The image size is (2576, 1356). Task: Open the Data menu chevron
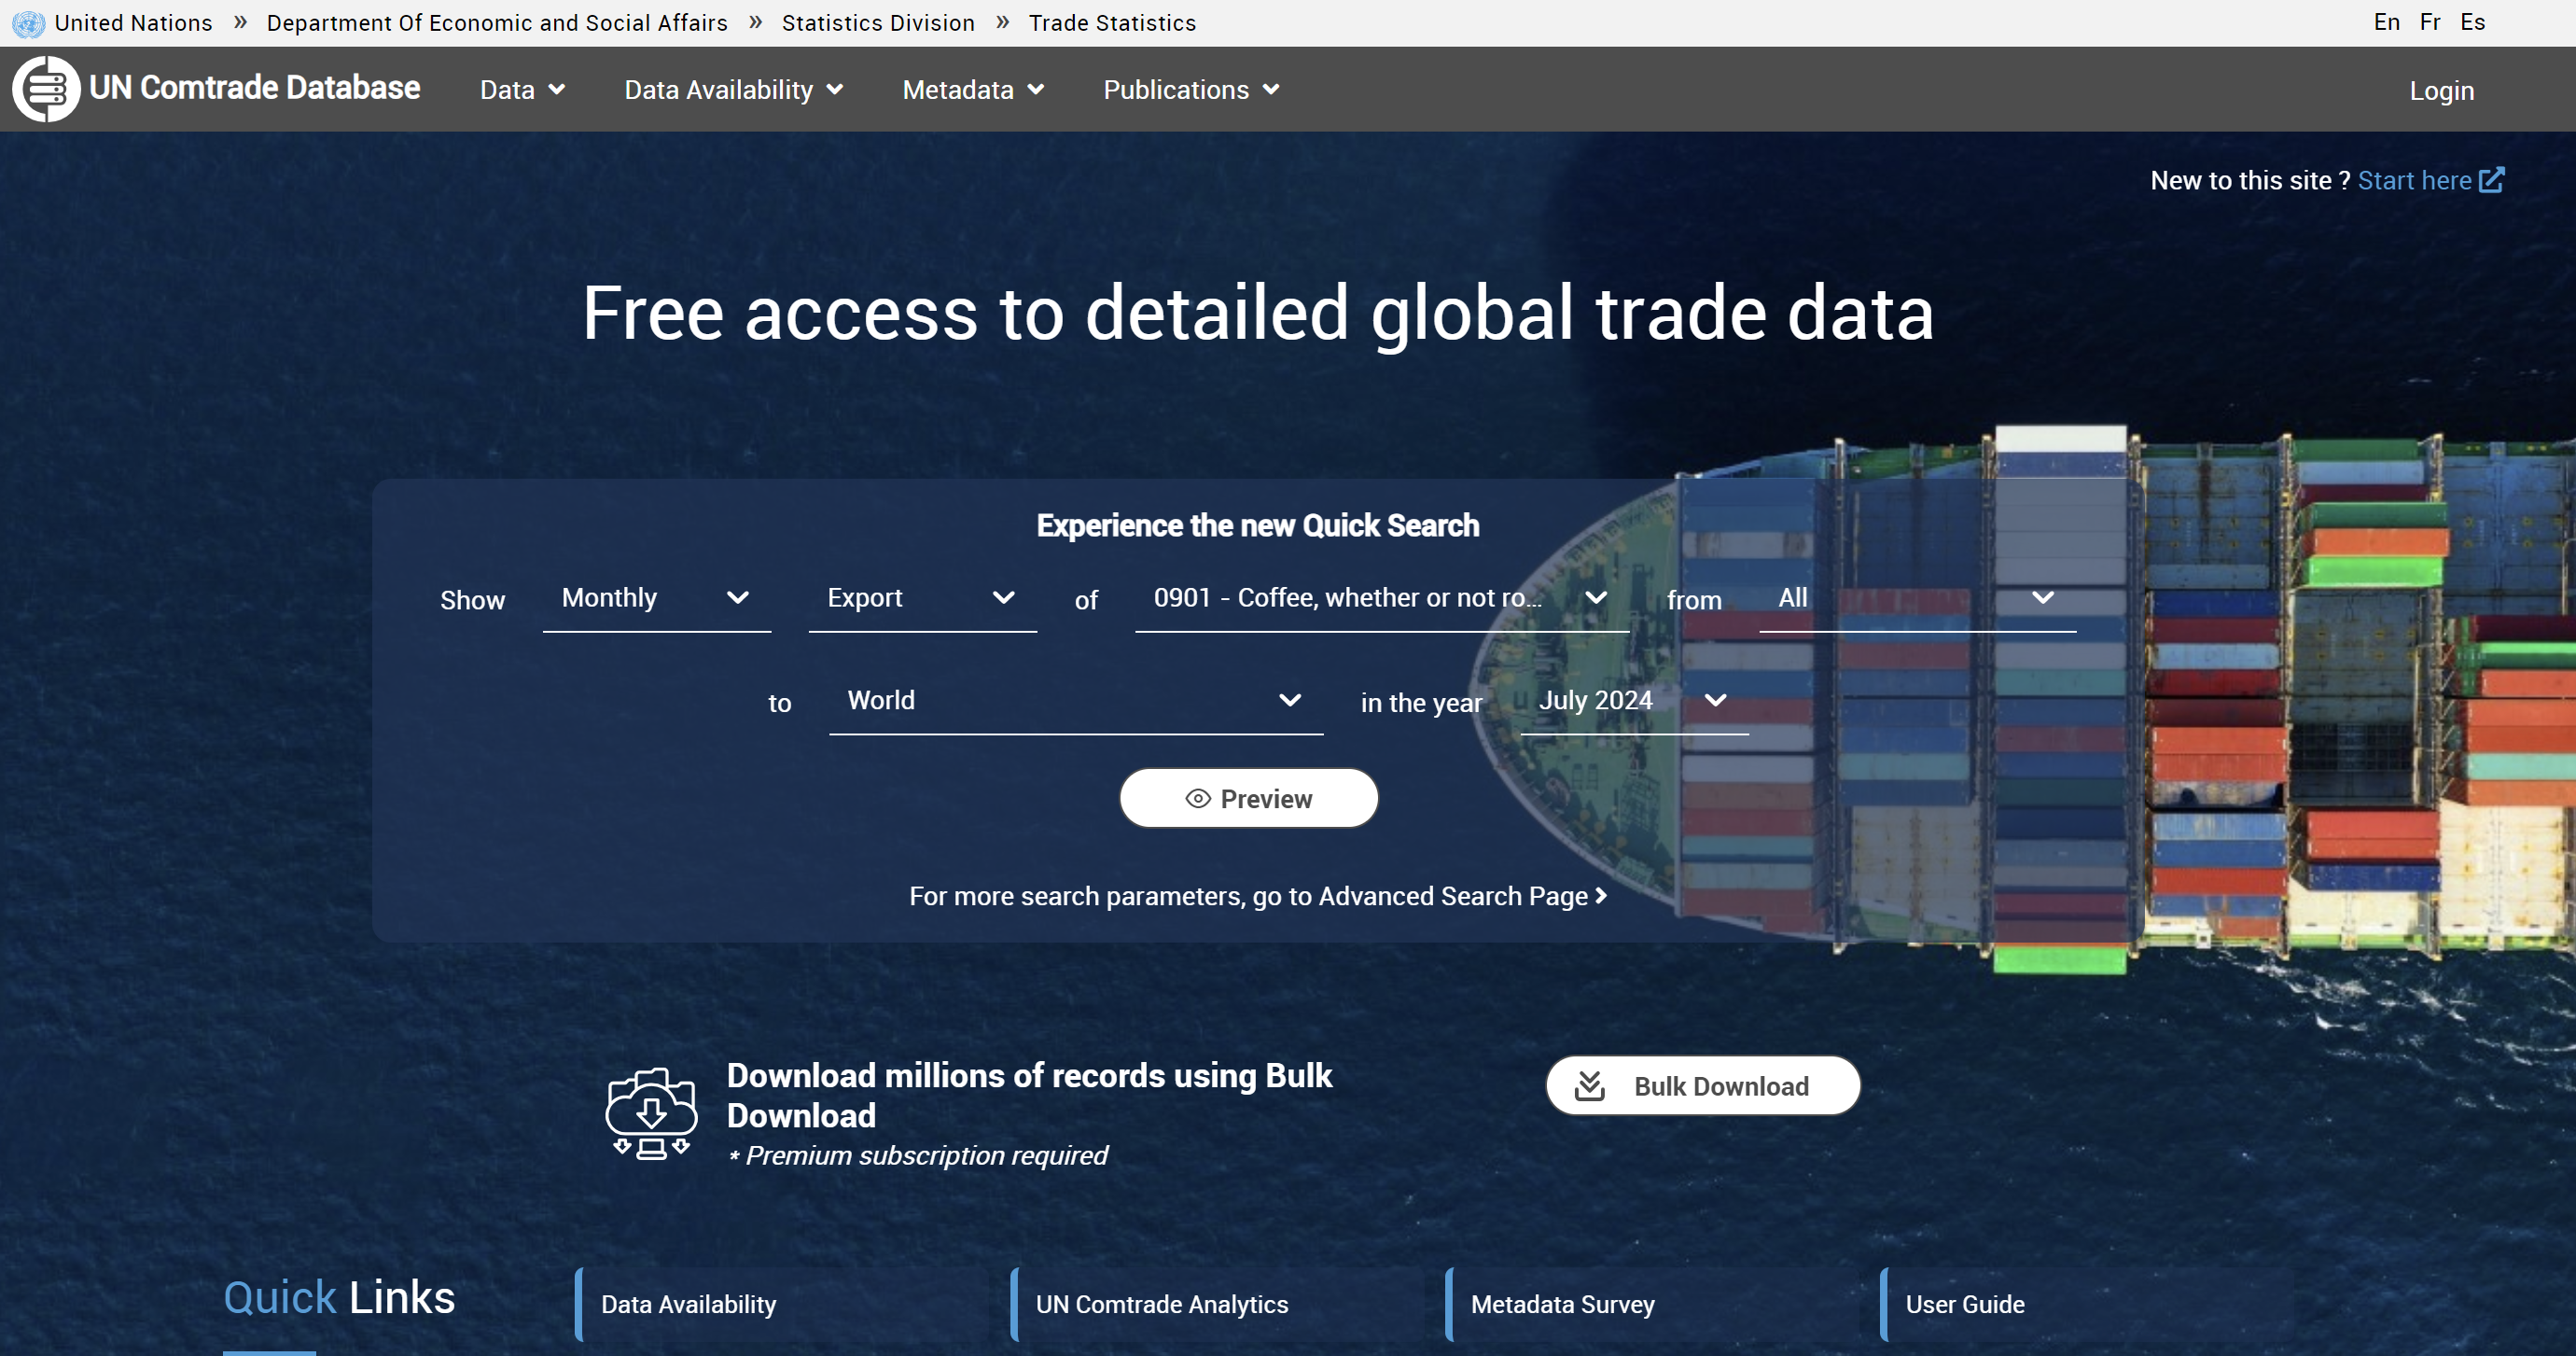[557, 90]
